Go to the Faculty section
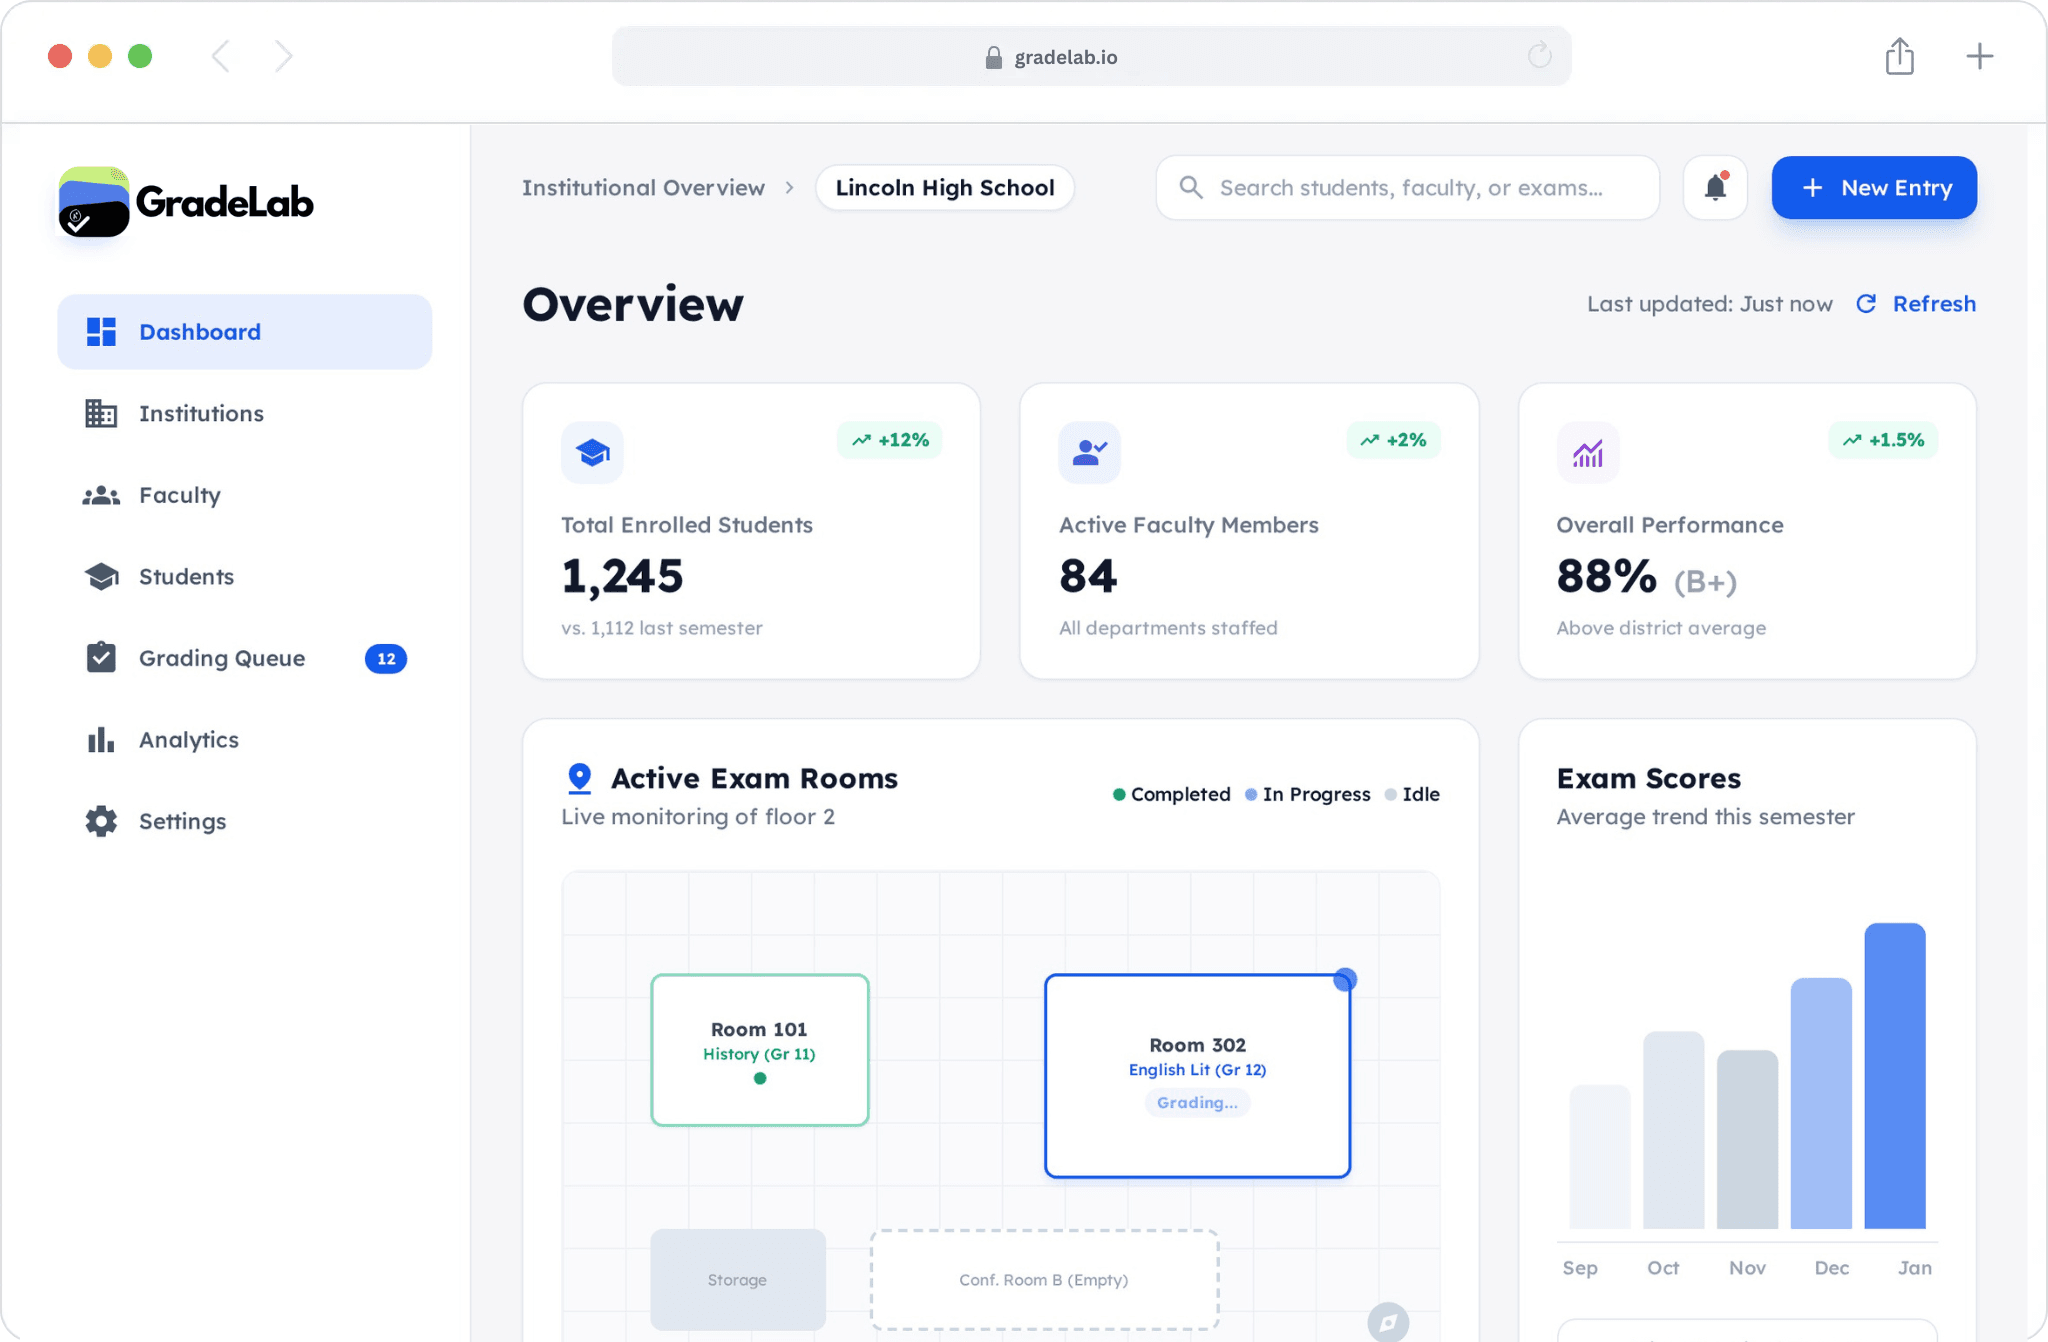Image resolution: width=2048 pixels, height=1342 pixels. pos(244,495)
